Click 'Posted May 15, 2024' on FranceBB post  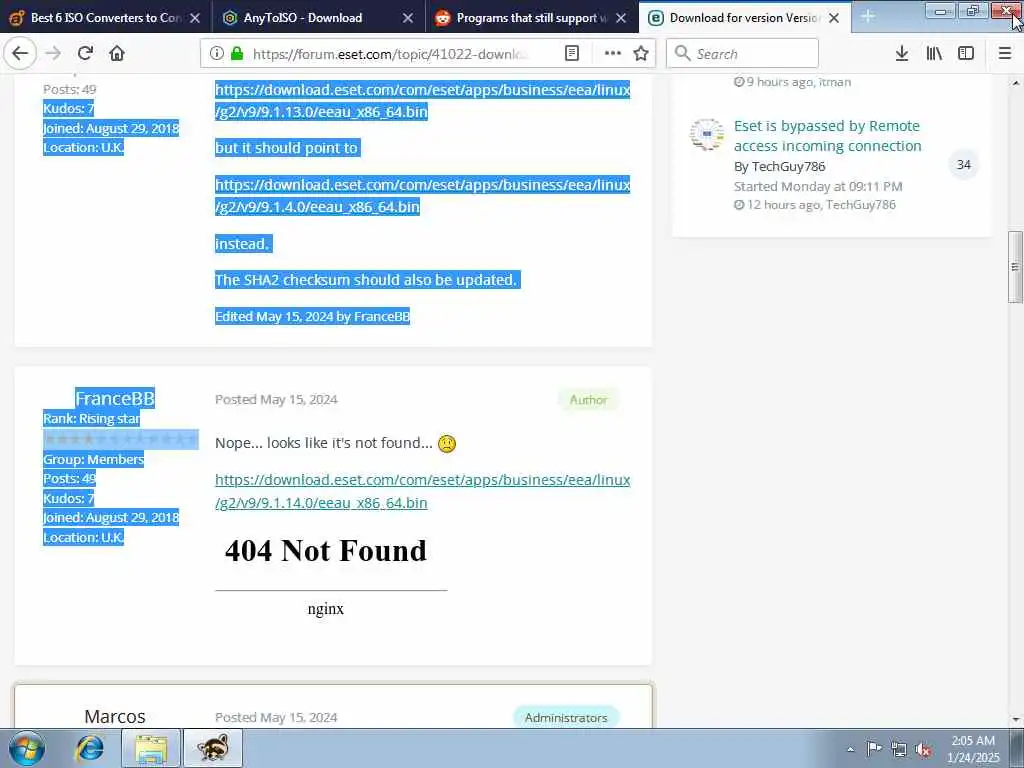coord(276,400)
